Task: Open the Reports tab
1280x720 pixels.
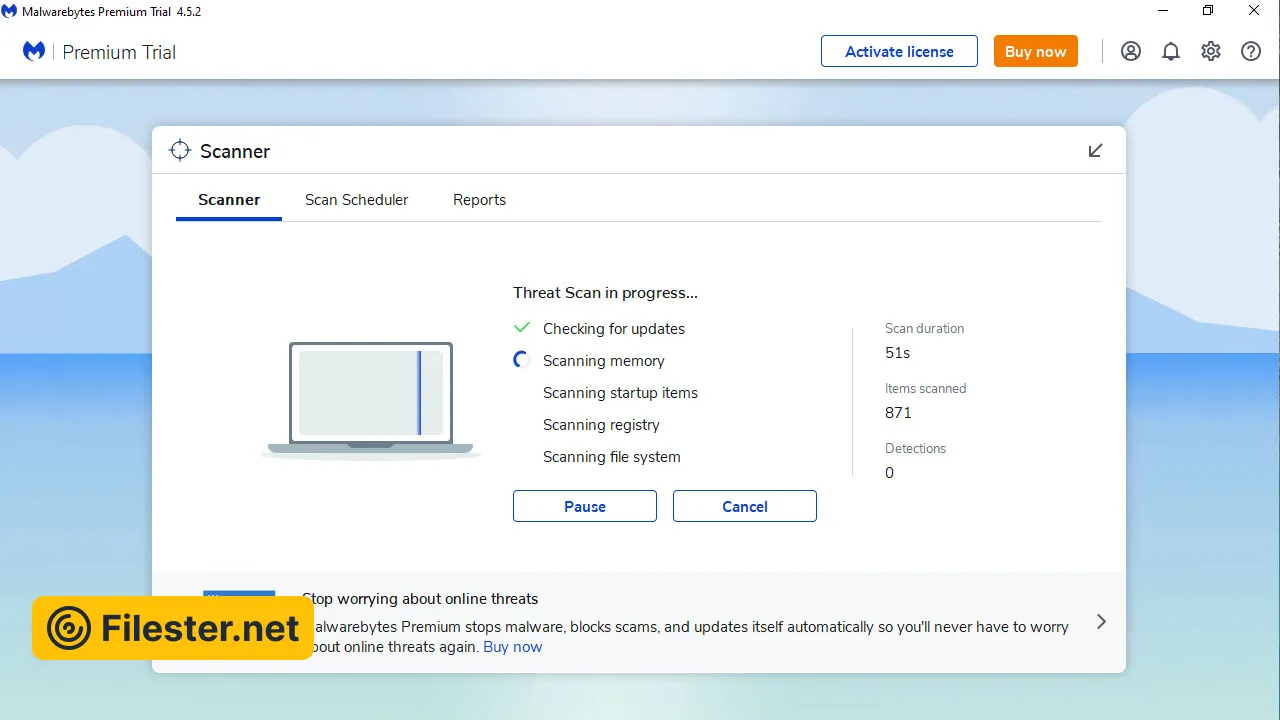Action: click(x=479, y=200)
